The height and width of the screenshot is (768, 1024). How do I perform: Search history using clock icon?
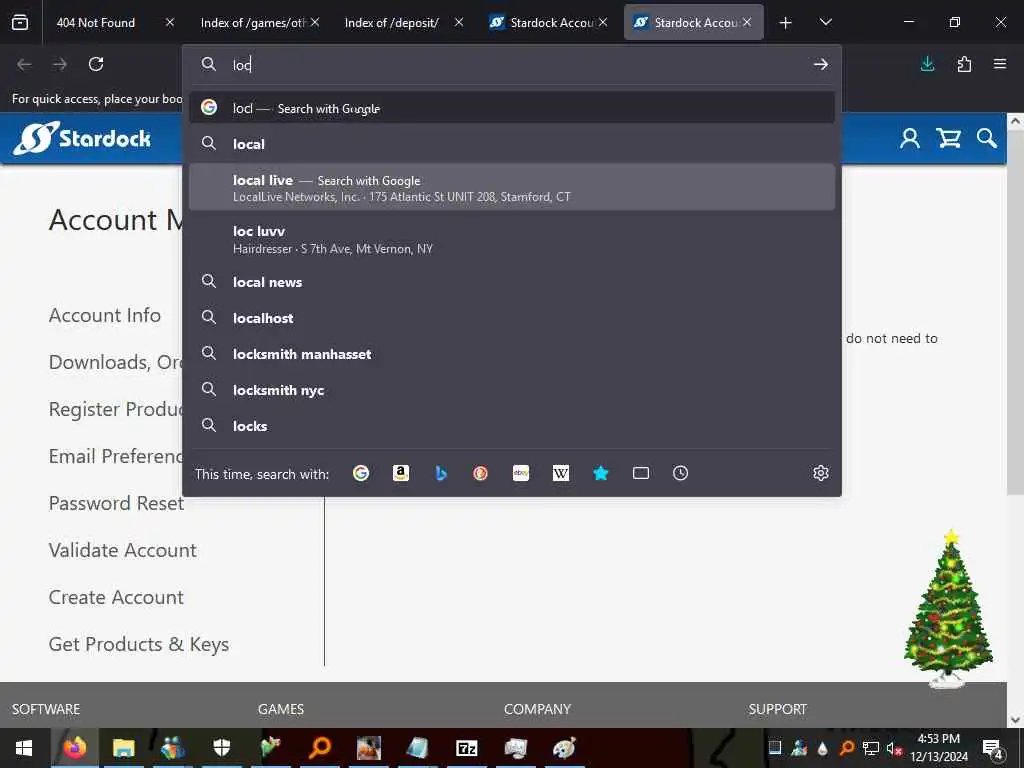pos(680,473)
